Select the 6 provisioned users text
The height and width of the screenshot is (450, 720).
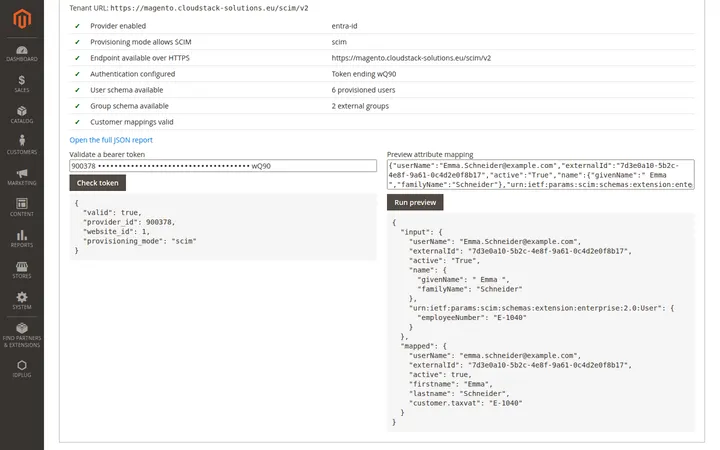click(x=363, y=90)
